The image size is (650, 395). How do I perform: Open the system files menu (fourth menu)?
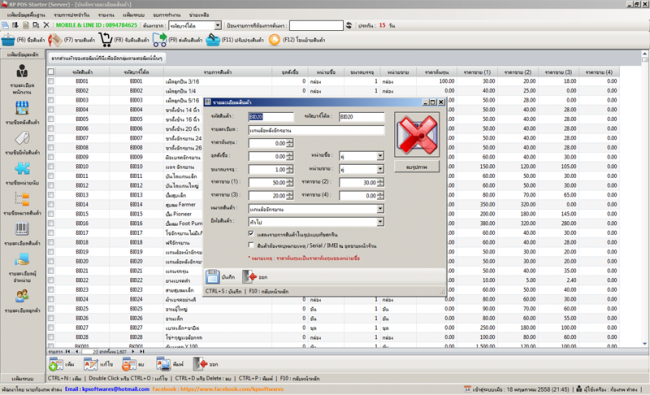[134, 15]
